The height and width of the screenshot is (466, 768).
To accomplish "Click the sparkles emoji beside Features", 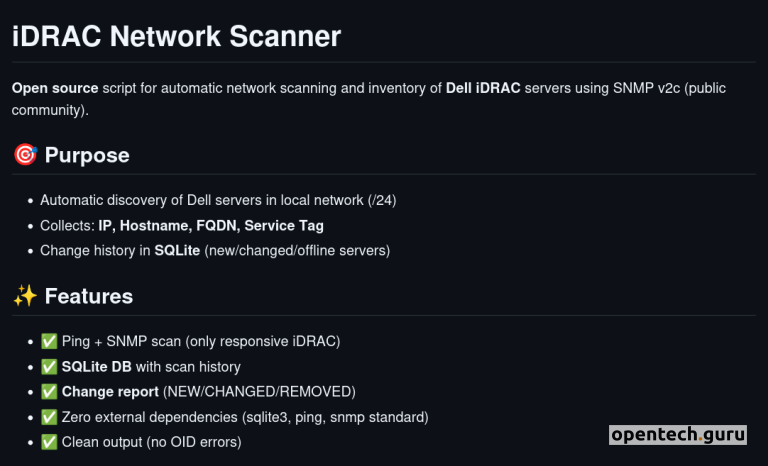I will [x=25, y=296].
